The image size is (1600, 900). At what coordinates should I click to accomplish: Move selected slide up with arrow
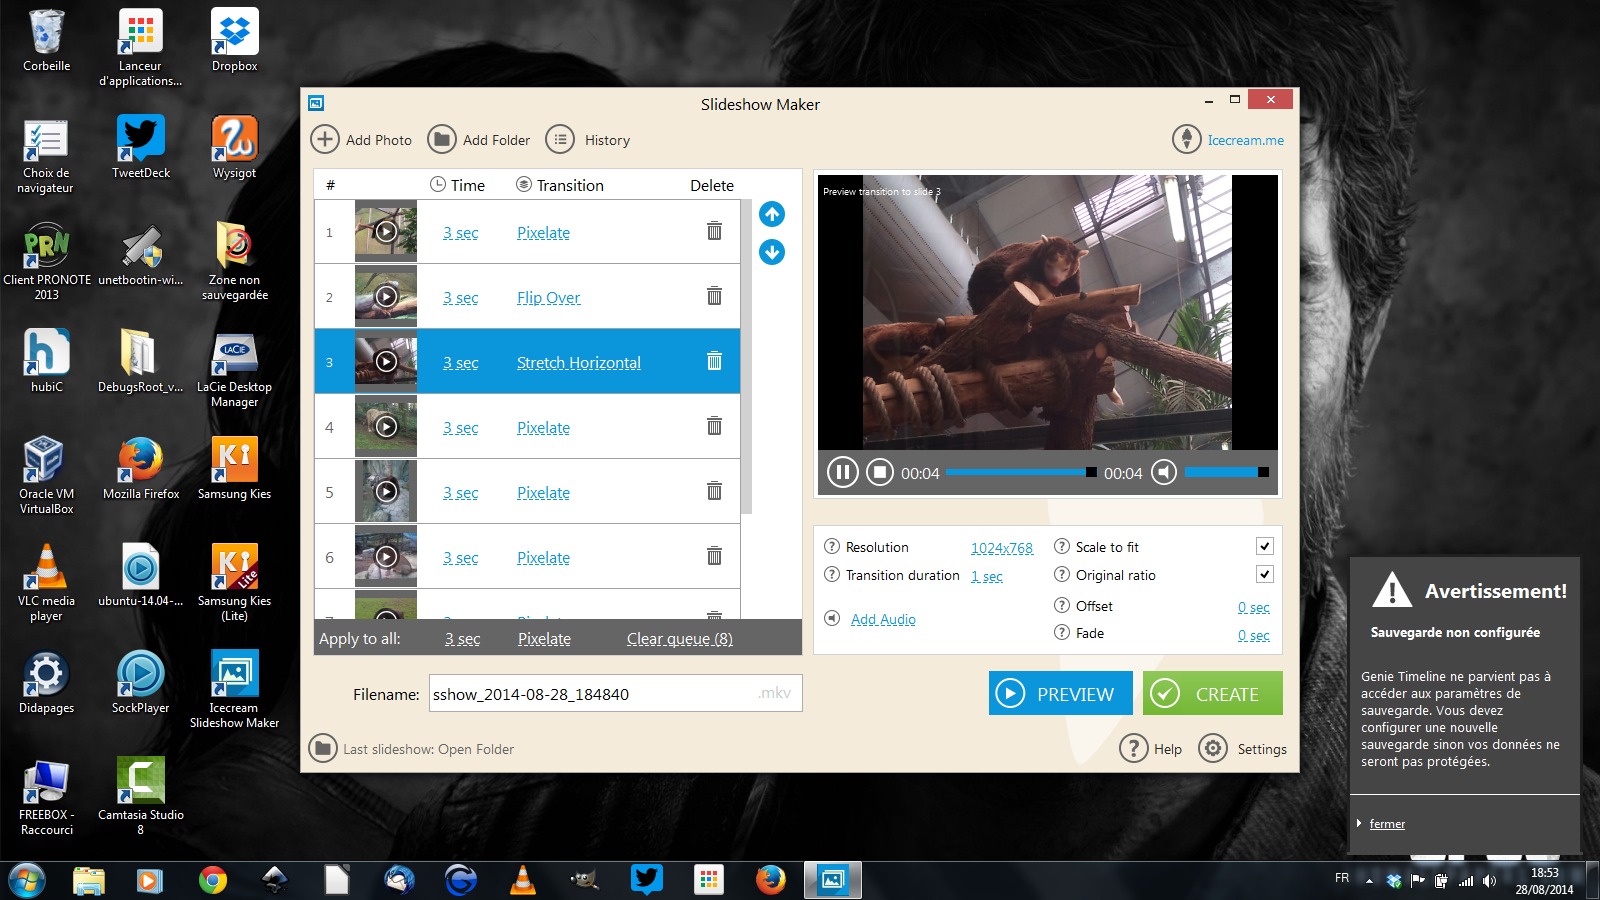tap(772, 214)
